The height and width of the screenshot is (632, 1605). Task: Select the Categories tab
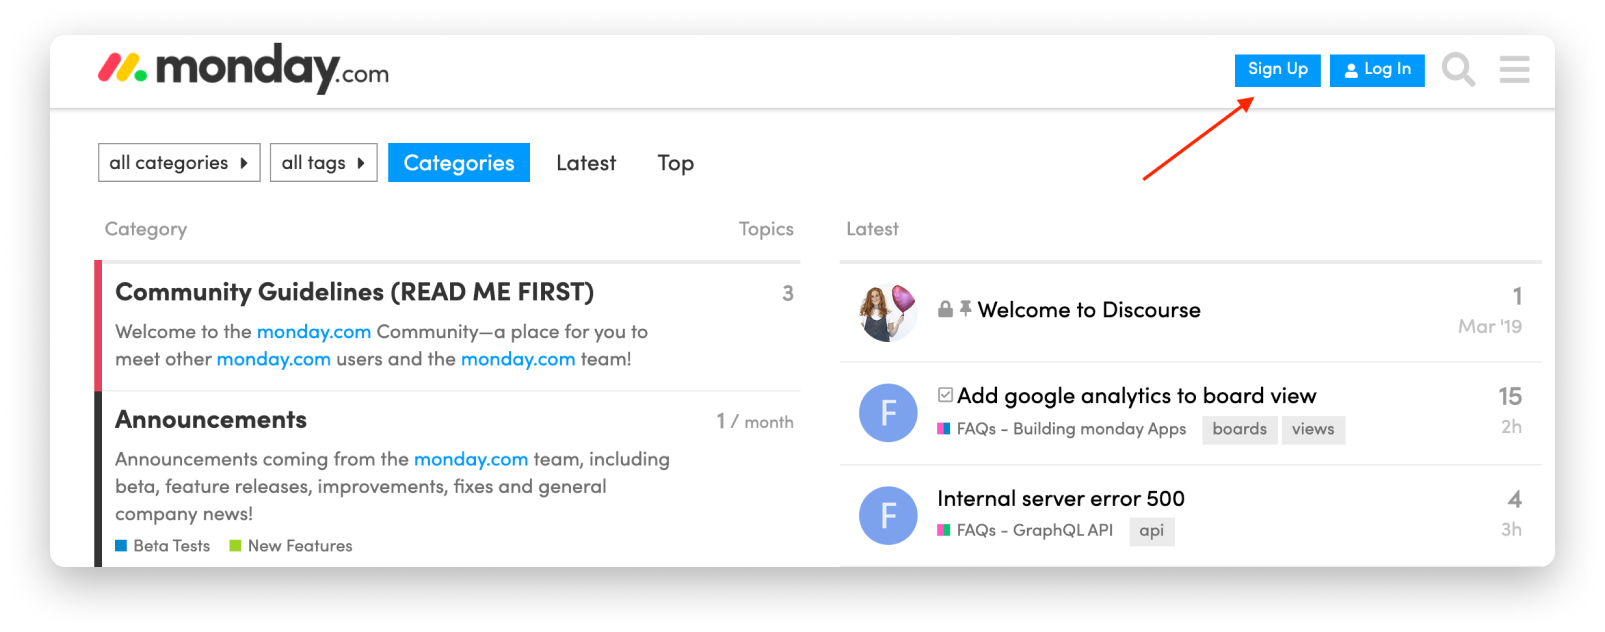(x=459, y=163)
